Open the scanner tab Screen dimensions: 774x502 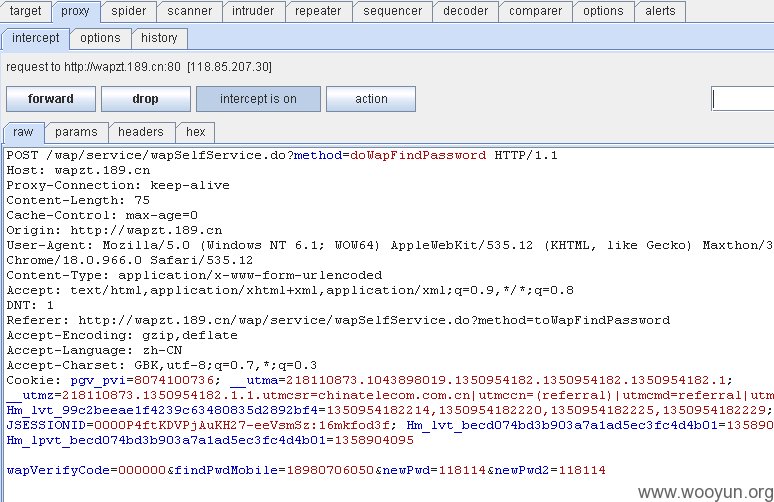tap(190, 11)
